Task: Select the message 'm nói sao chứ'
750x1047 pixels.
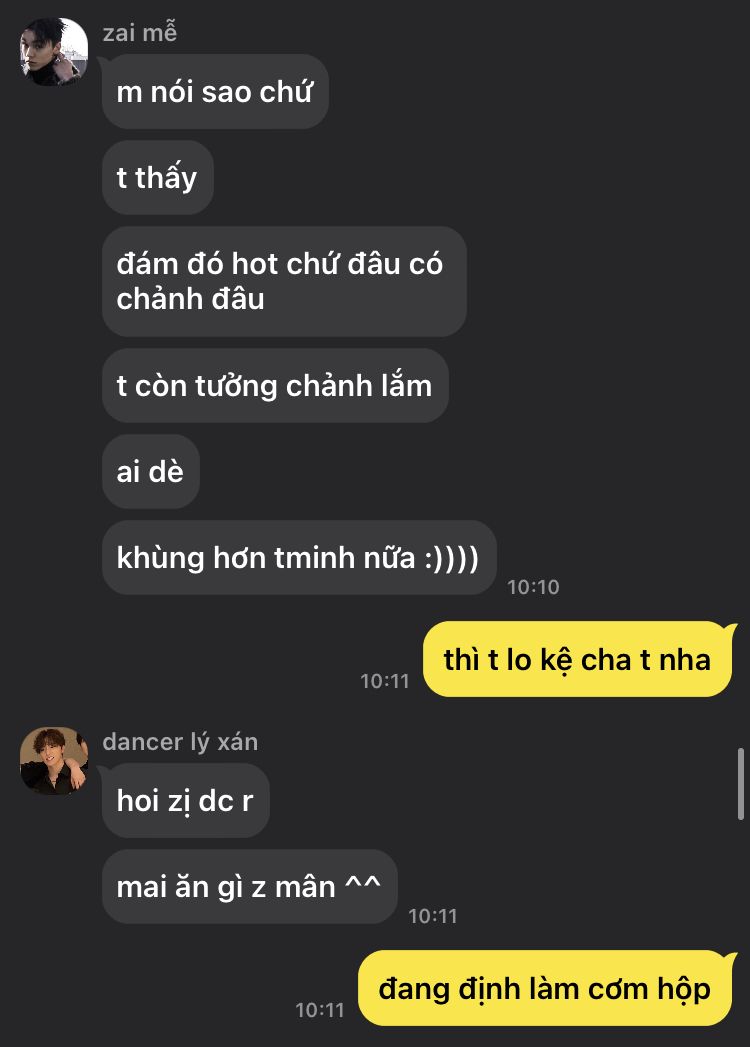Action: click(215, 91)
